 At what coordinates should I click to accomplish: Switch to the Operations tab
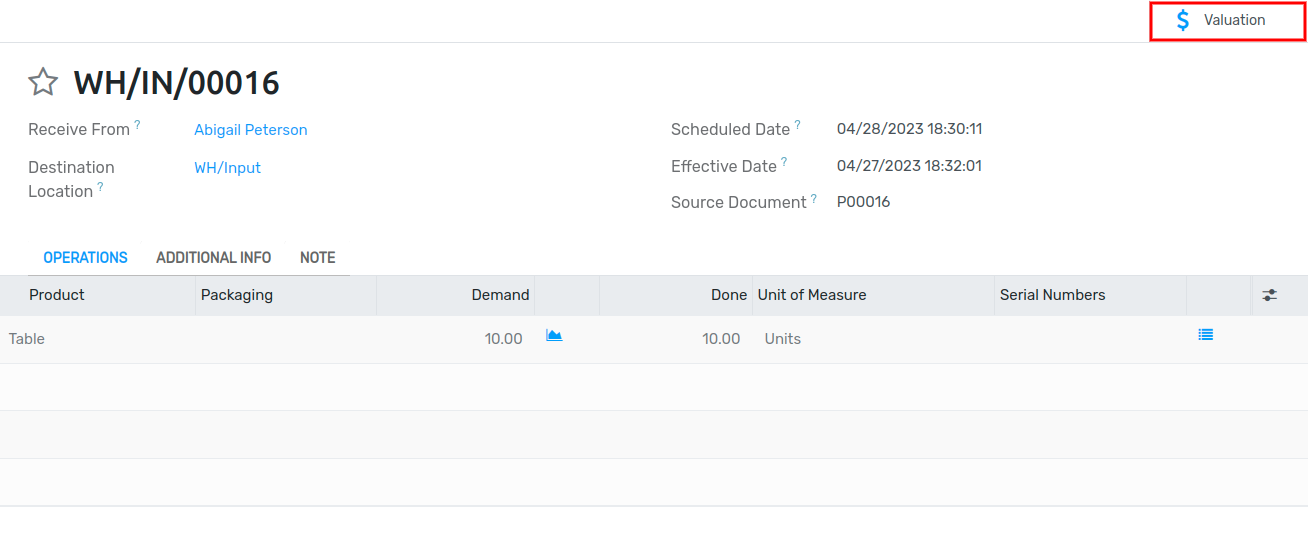[x=85, y=257]
